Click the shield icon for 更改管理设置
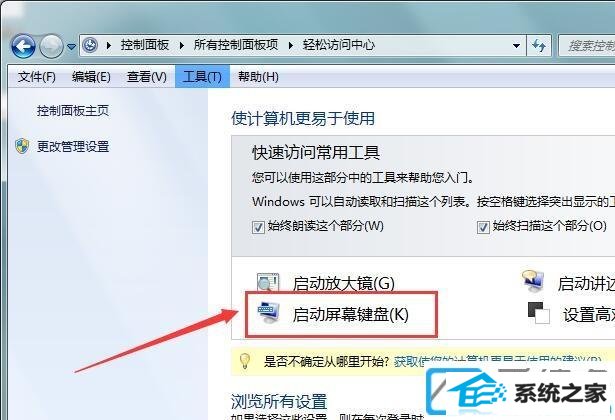The image size is (615, 420). [x=22, y=146]
